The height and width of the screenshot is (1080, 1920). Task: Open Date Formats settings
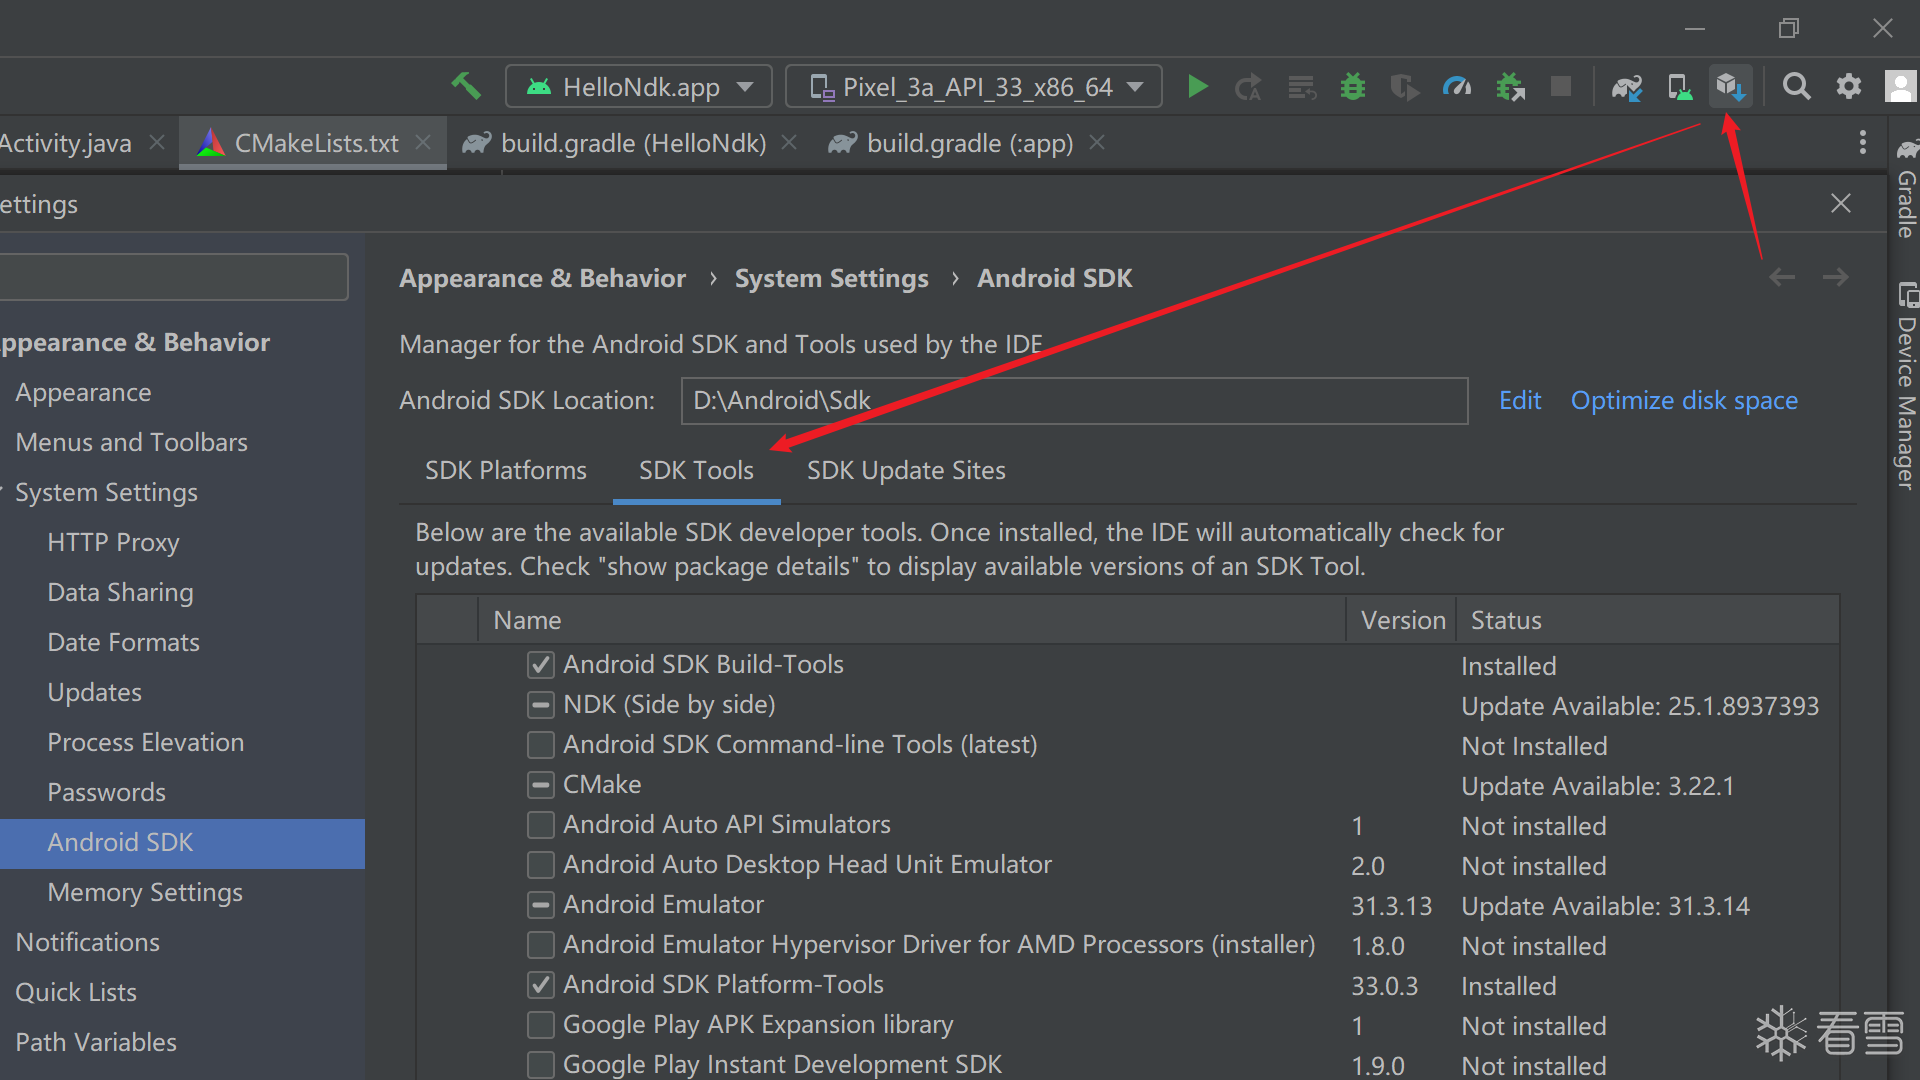pyautogui.click(x=123, y=642)
